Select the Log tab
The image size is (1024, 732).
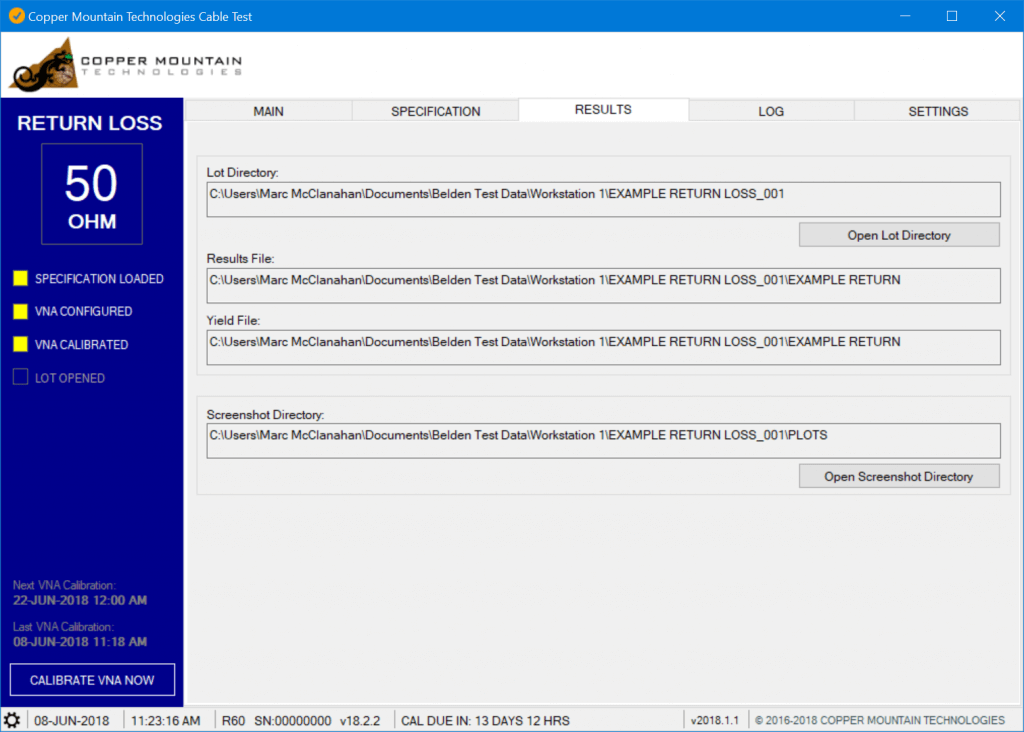pos(770,111)
